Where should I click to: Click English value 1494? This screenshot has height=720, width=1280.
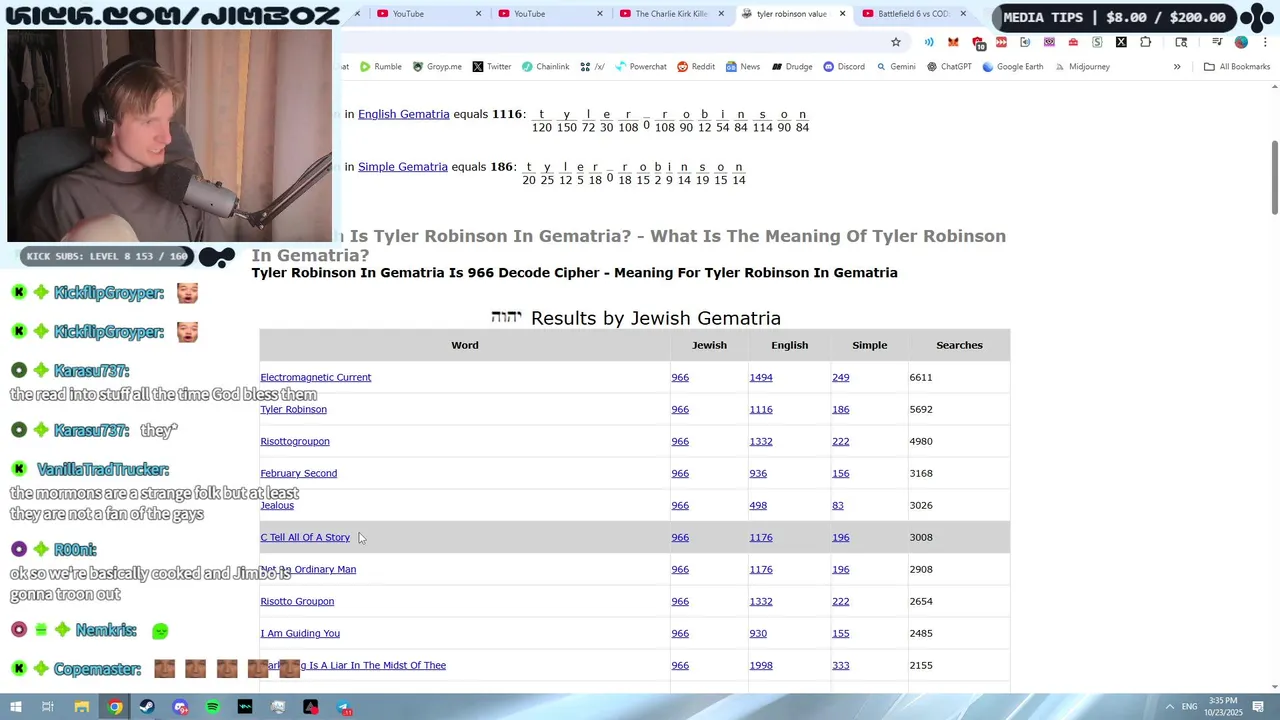[761, 377]
